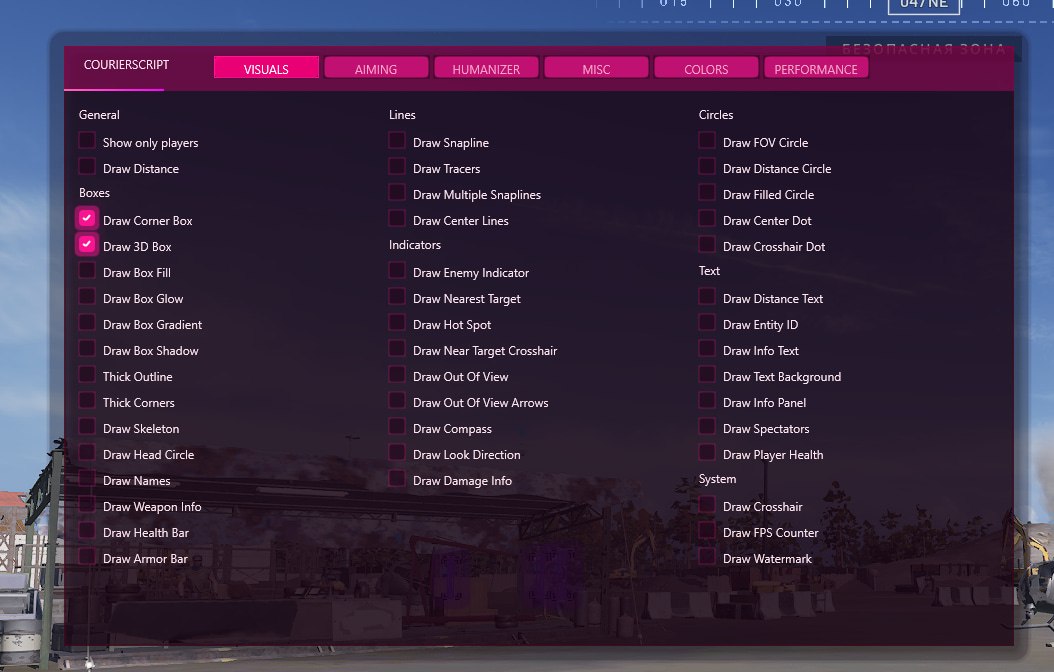Open the HUMANIZER tab

click(486, 68)
